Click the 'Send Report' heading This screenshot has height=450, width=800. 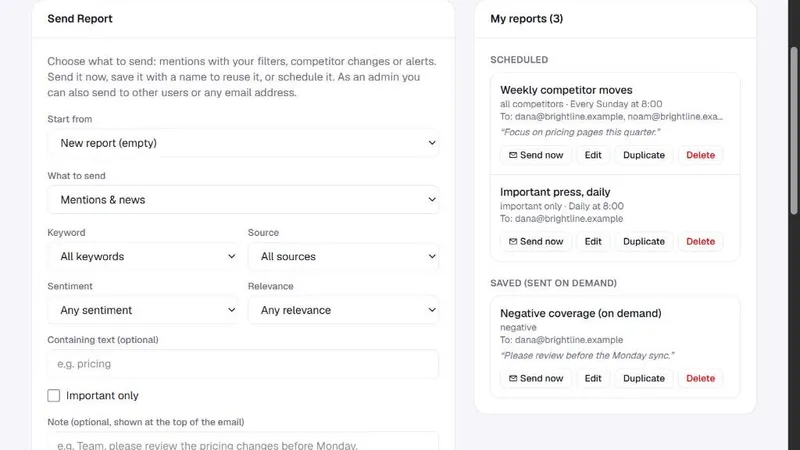[x=80, y=18]
